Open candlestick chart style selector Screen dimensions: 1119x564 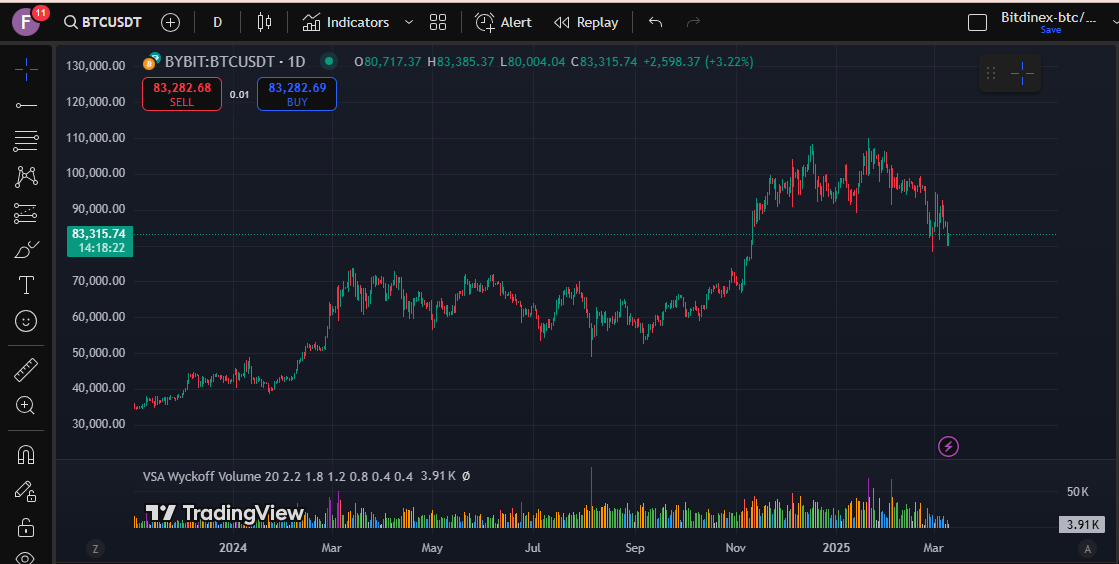pos(264,22)
